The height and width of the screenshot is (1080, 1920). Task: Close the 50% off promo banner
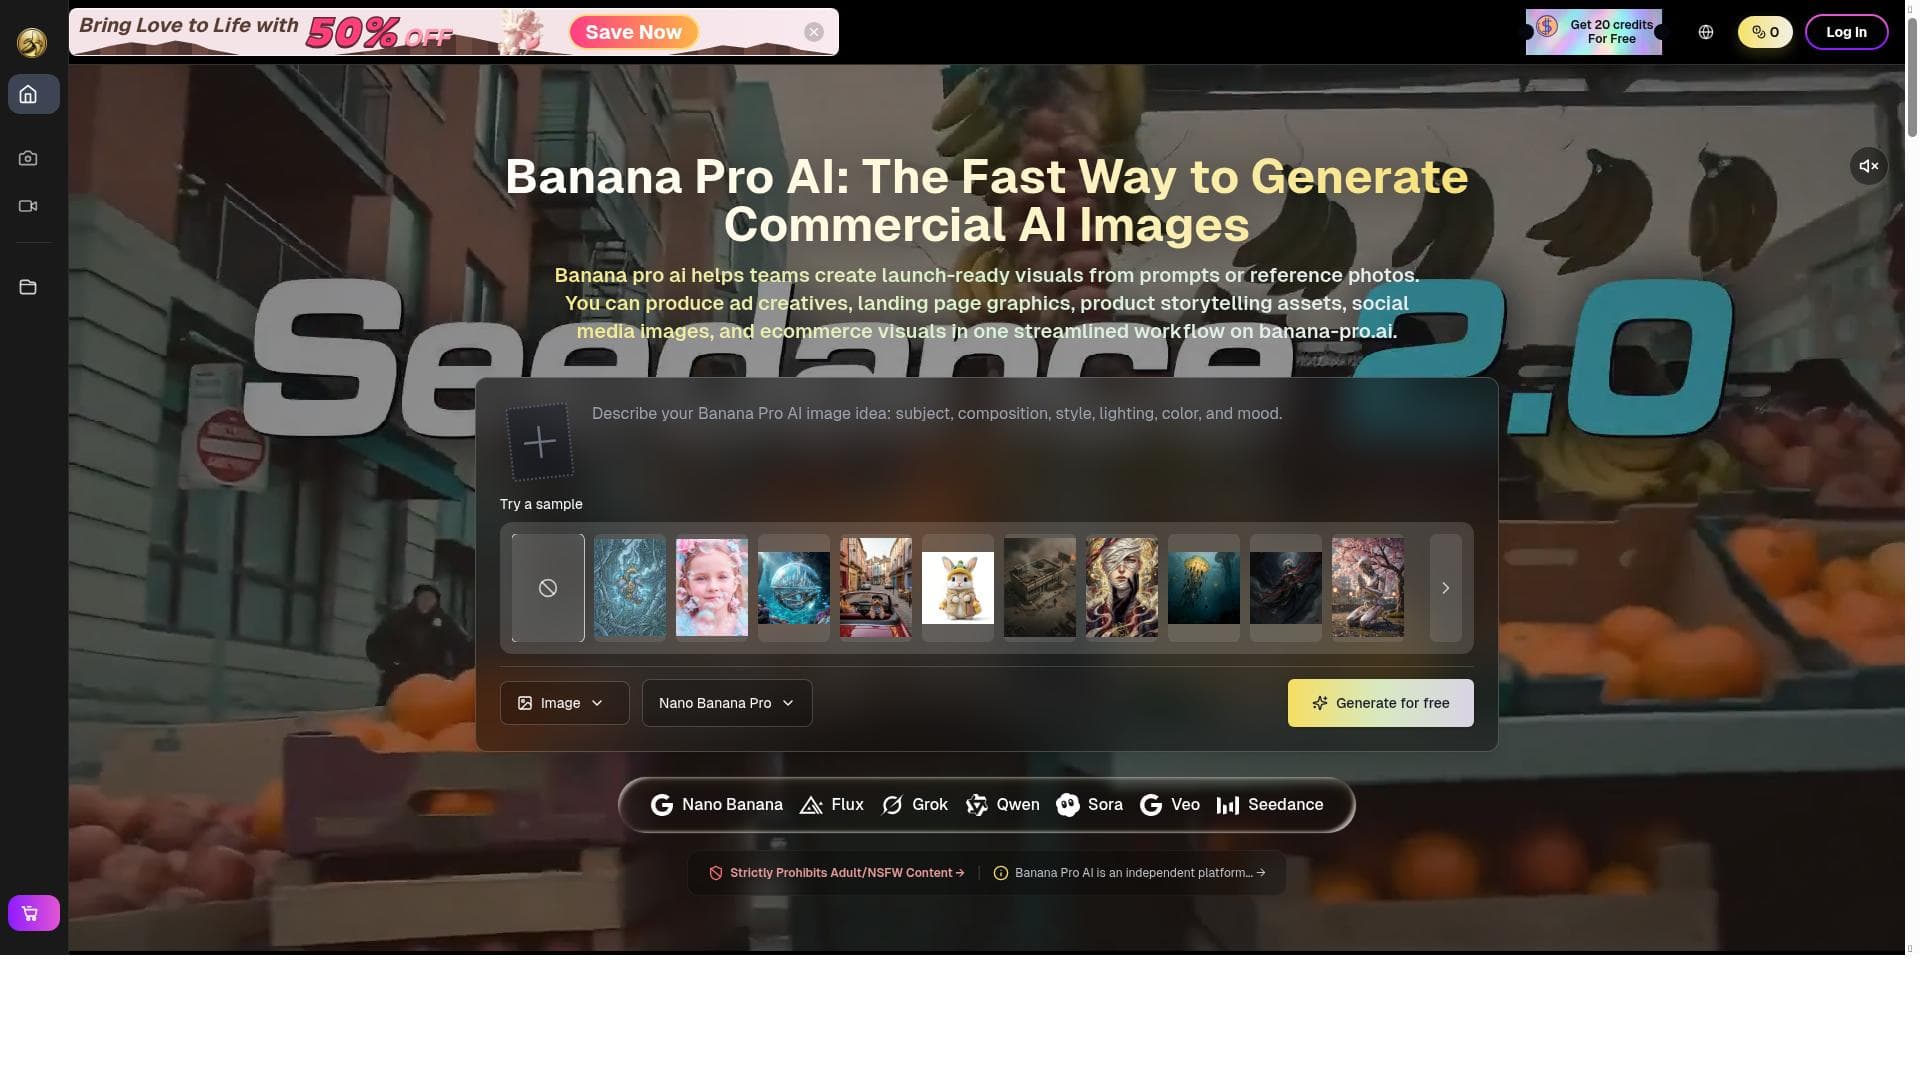tap(814, 32)
